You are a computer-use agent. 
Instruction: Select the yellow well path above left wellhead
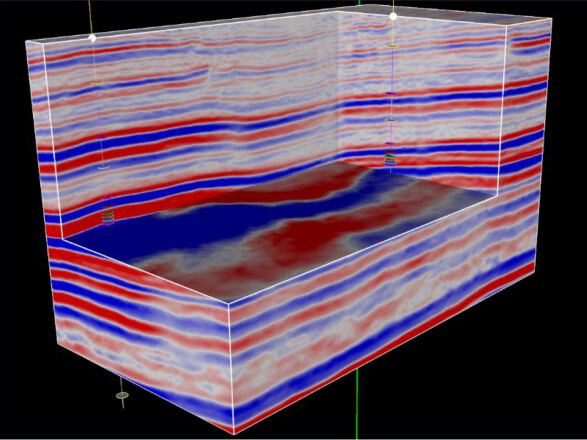[x=90, y=17]
